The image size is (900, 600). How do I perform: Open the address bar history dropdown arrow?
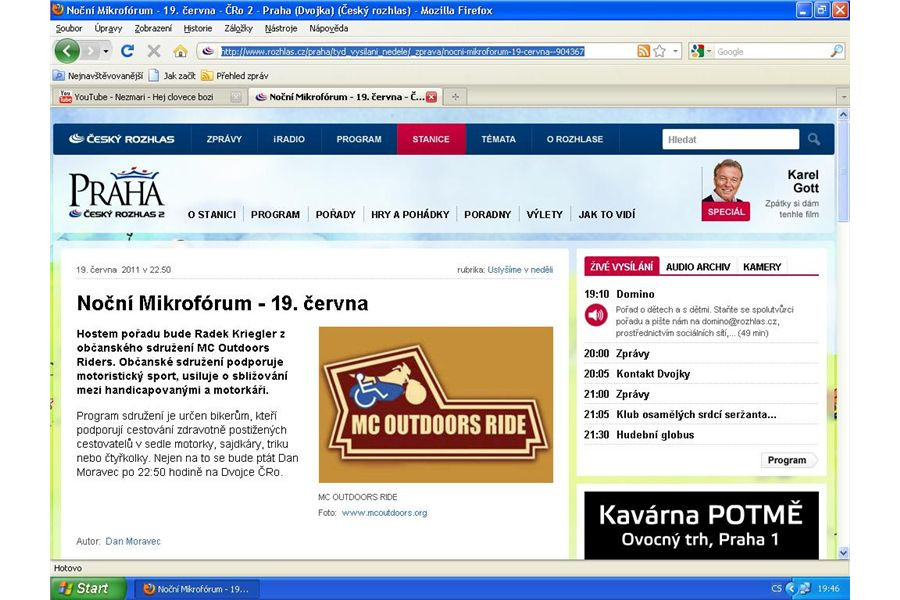[x=676, y=51]
